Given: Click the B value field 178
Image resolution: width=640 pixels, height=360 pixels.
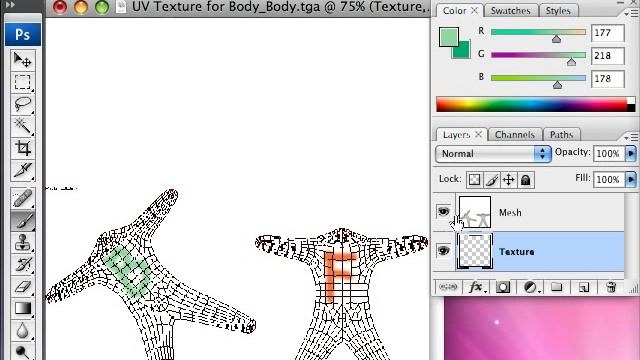Looking at the screenshot, I should [608, 79].
